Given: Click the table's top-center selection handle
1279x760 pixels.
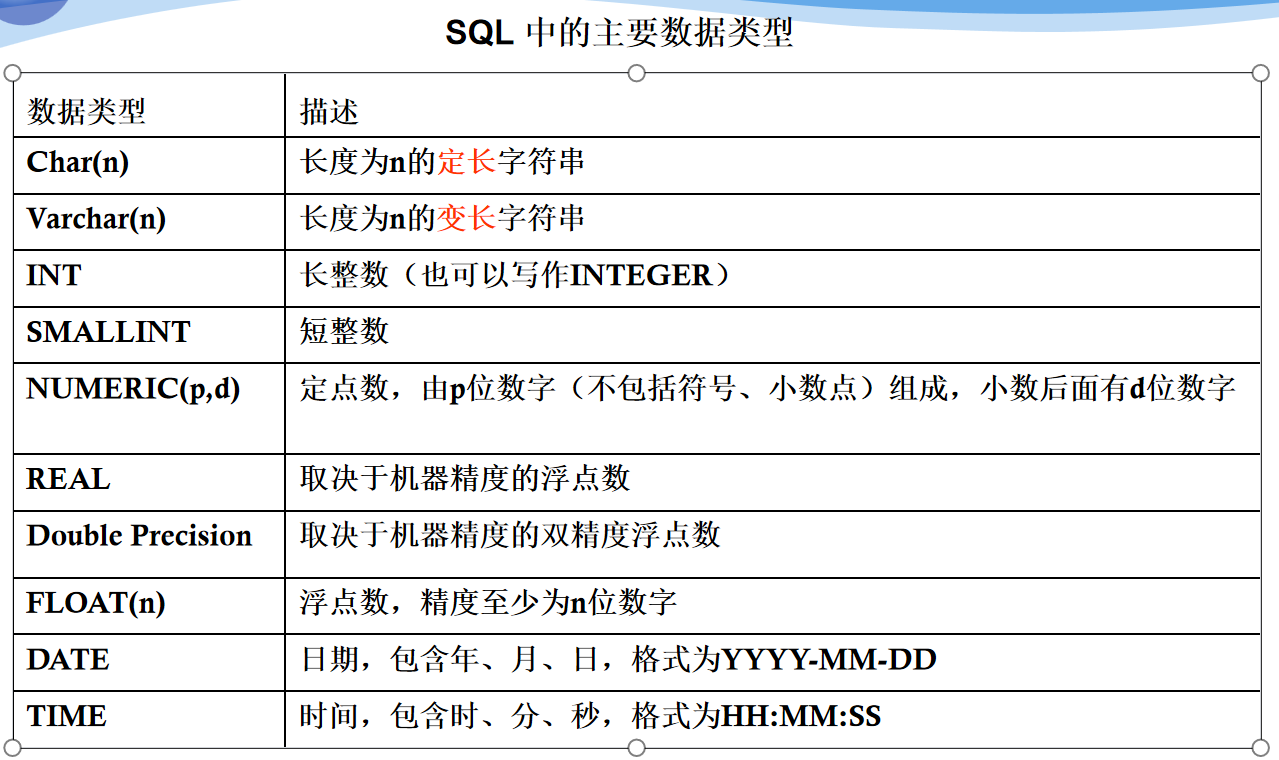Looking at the screenshot, I should coord(636,73).
